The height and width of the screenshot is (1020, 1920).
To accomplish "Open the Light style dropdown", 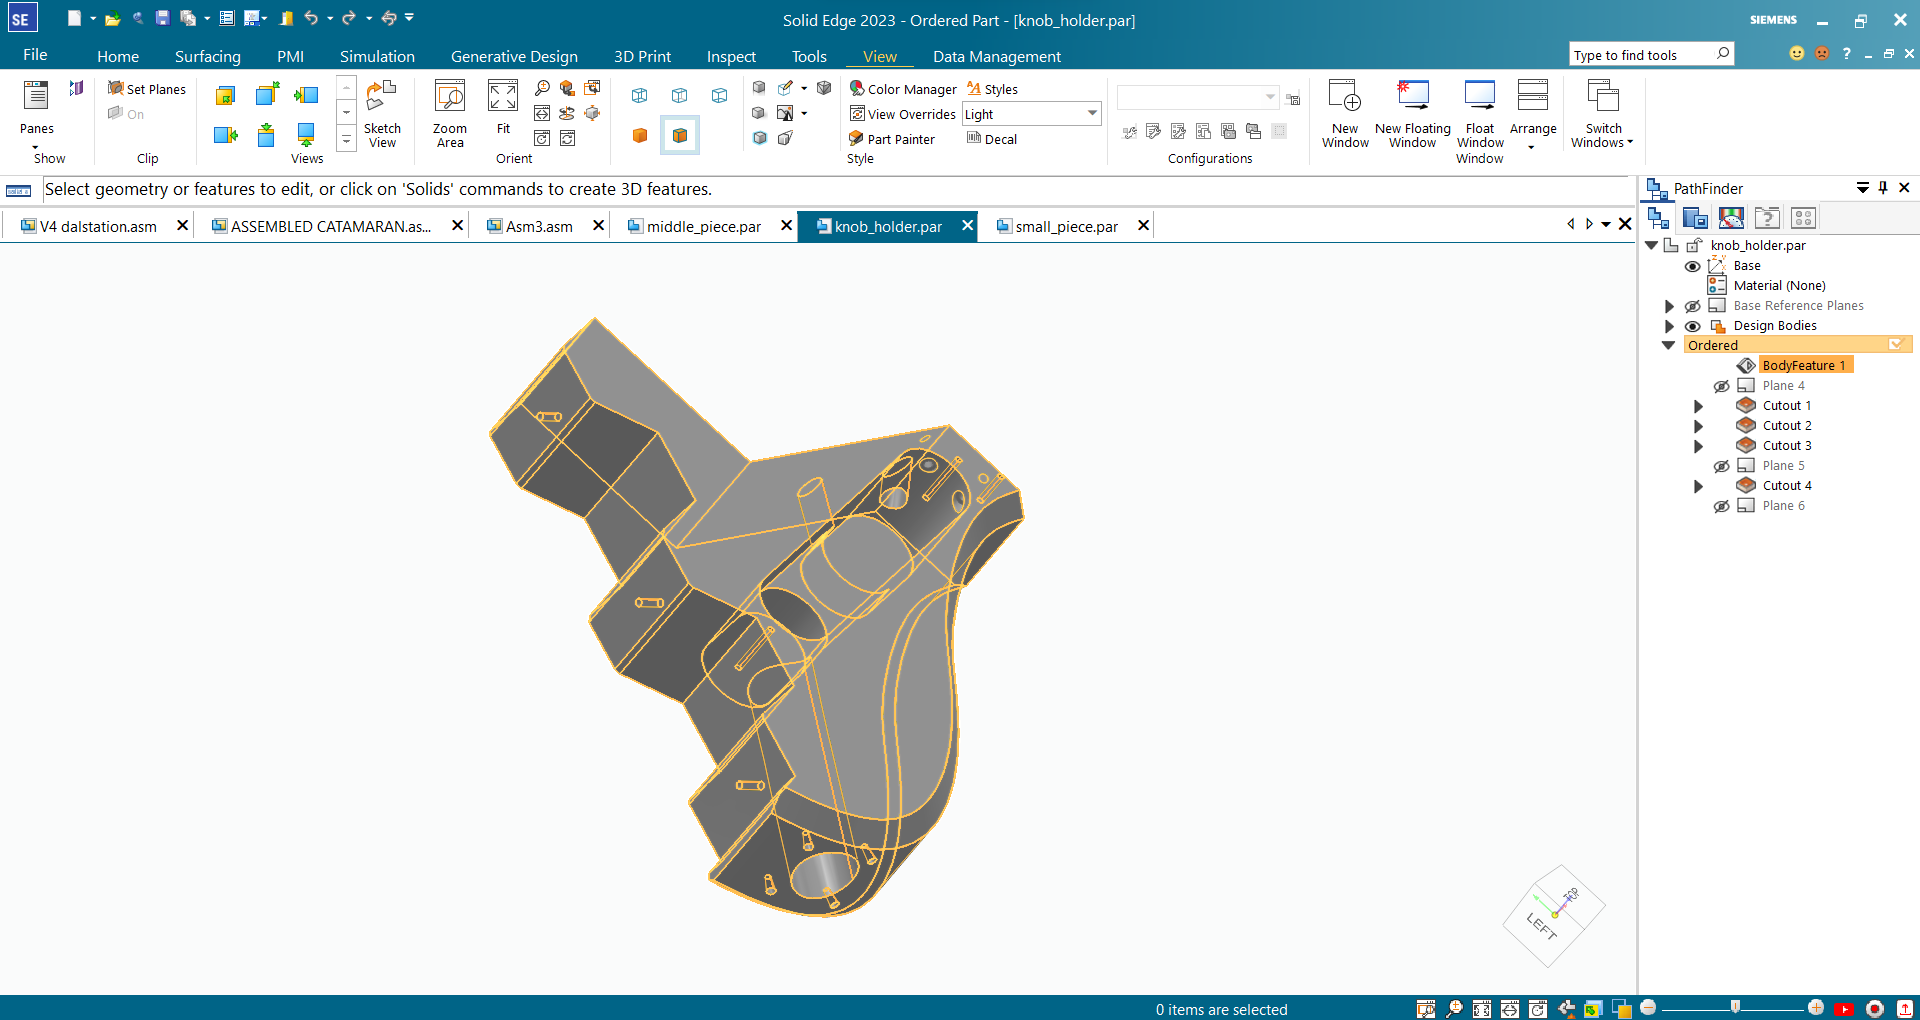I will point(1092,114).
